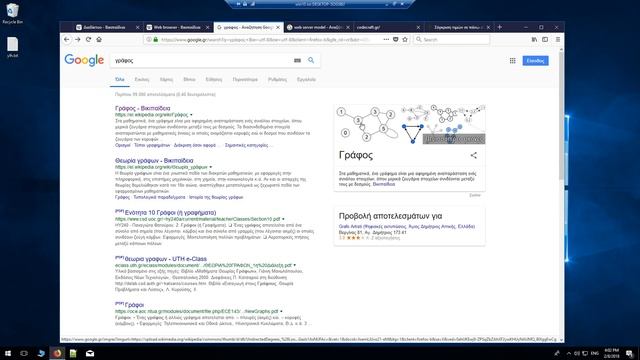
Task: Click in the Google search query field
Action: click(202, 60)
